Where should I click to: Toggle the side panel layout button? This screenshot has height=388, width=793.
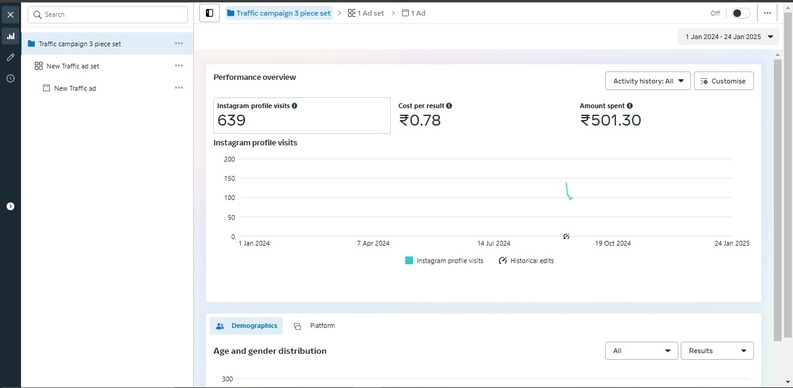coord(209,13)
